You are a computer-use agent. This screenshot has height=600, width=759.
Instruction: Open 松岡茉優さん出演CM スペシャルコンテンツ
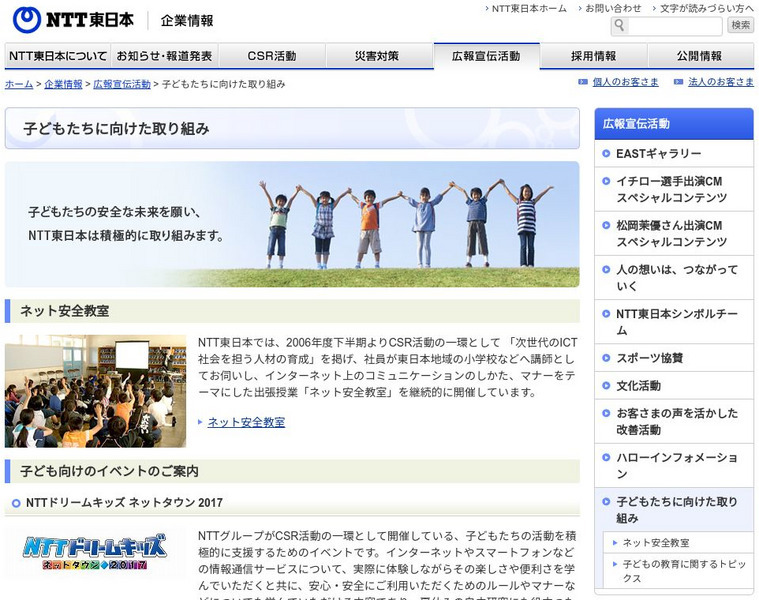[674, 234]
